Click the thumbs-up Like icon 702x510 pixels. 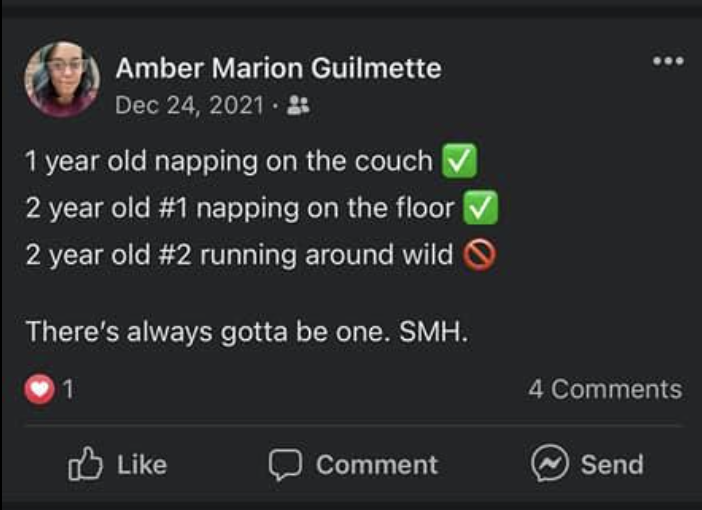pos(85,464)
